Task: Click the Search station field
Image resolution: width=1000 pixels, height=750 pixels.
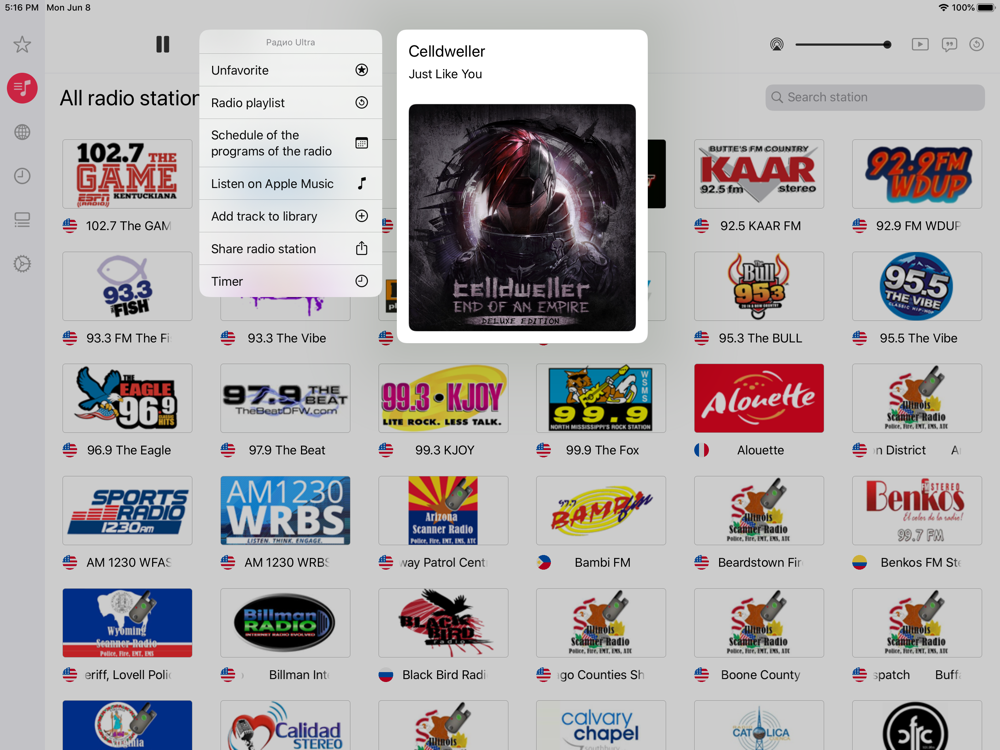Action: (875, 97)
